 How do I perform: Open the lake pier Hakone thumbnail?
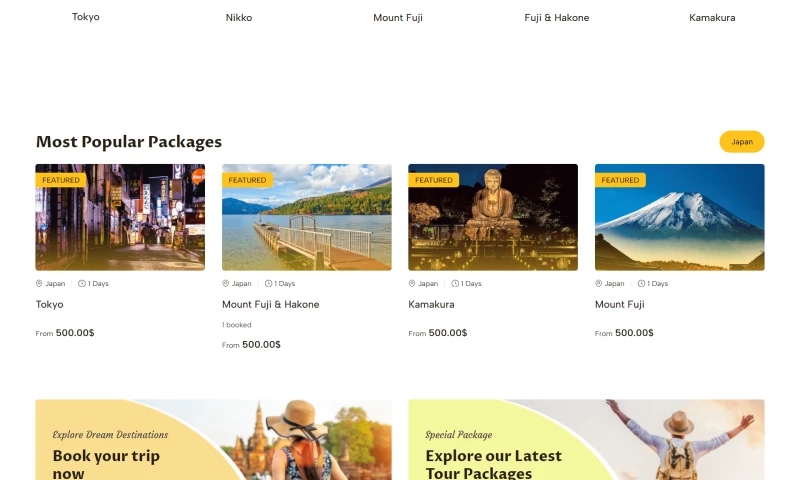tap(307, 217)
